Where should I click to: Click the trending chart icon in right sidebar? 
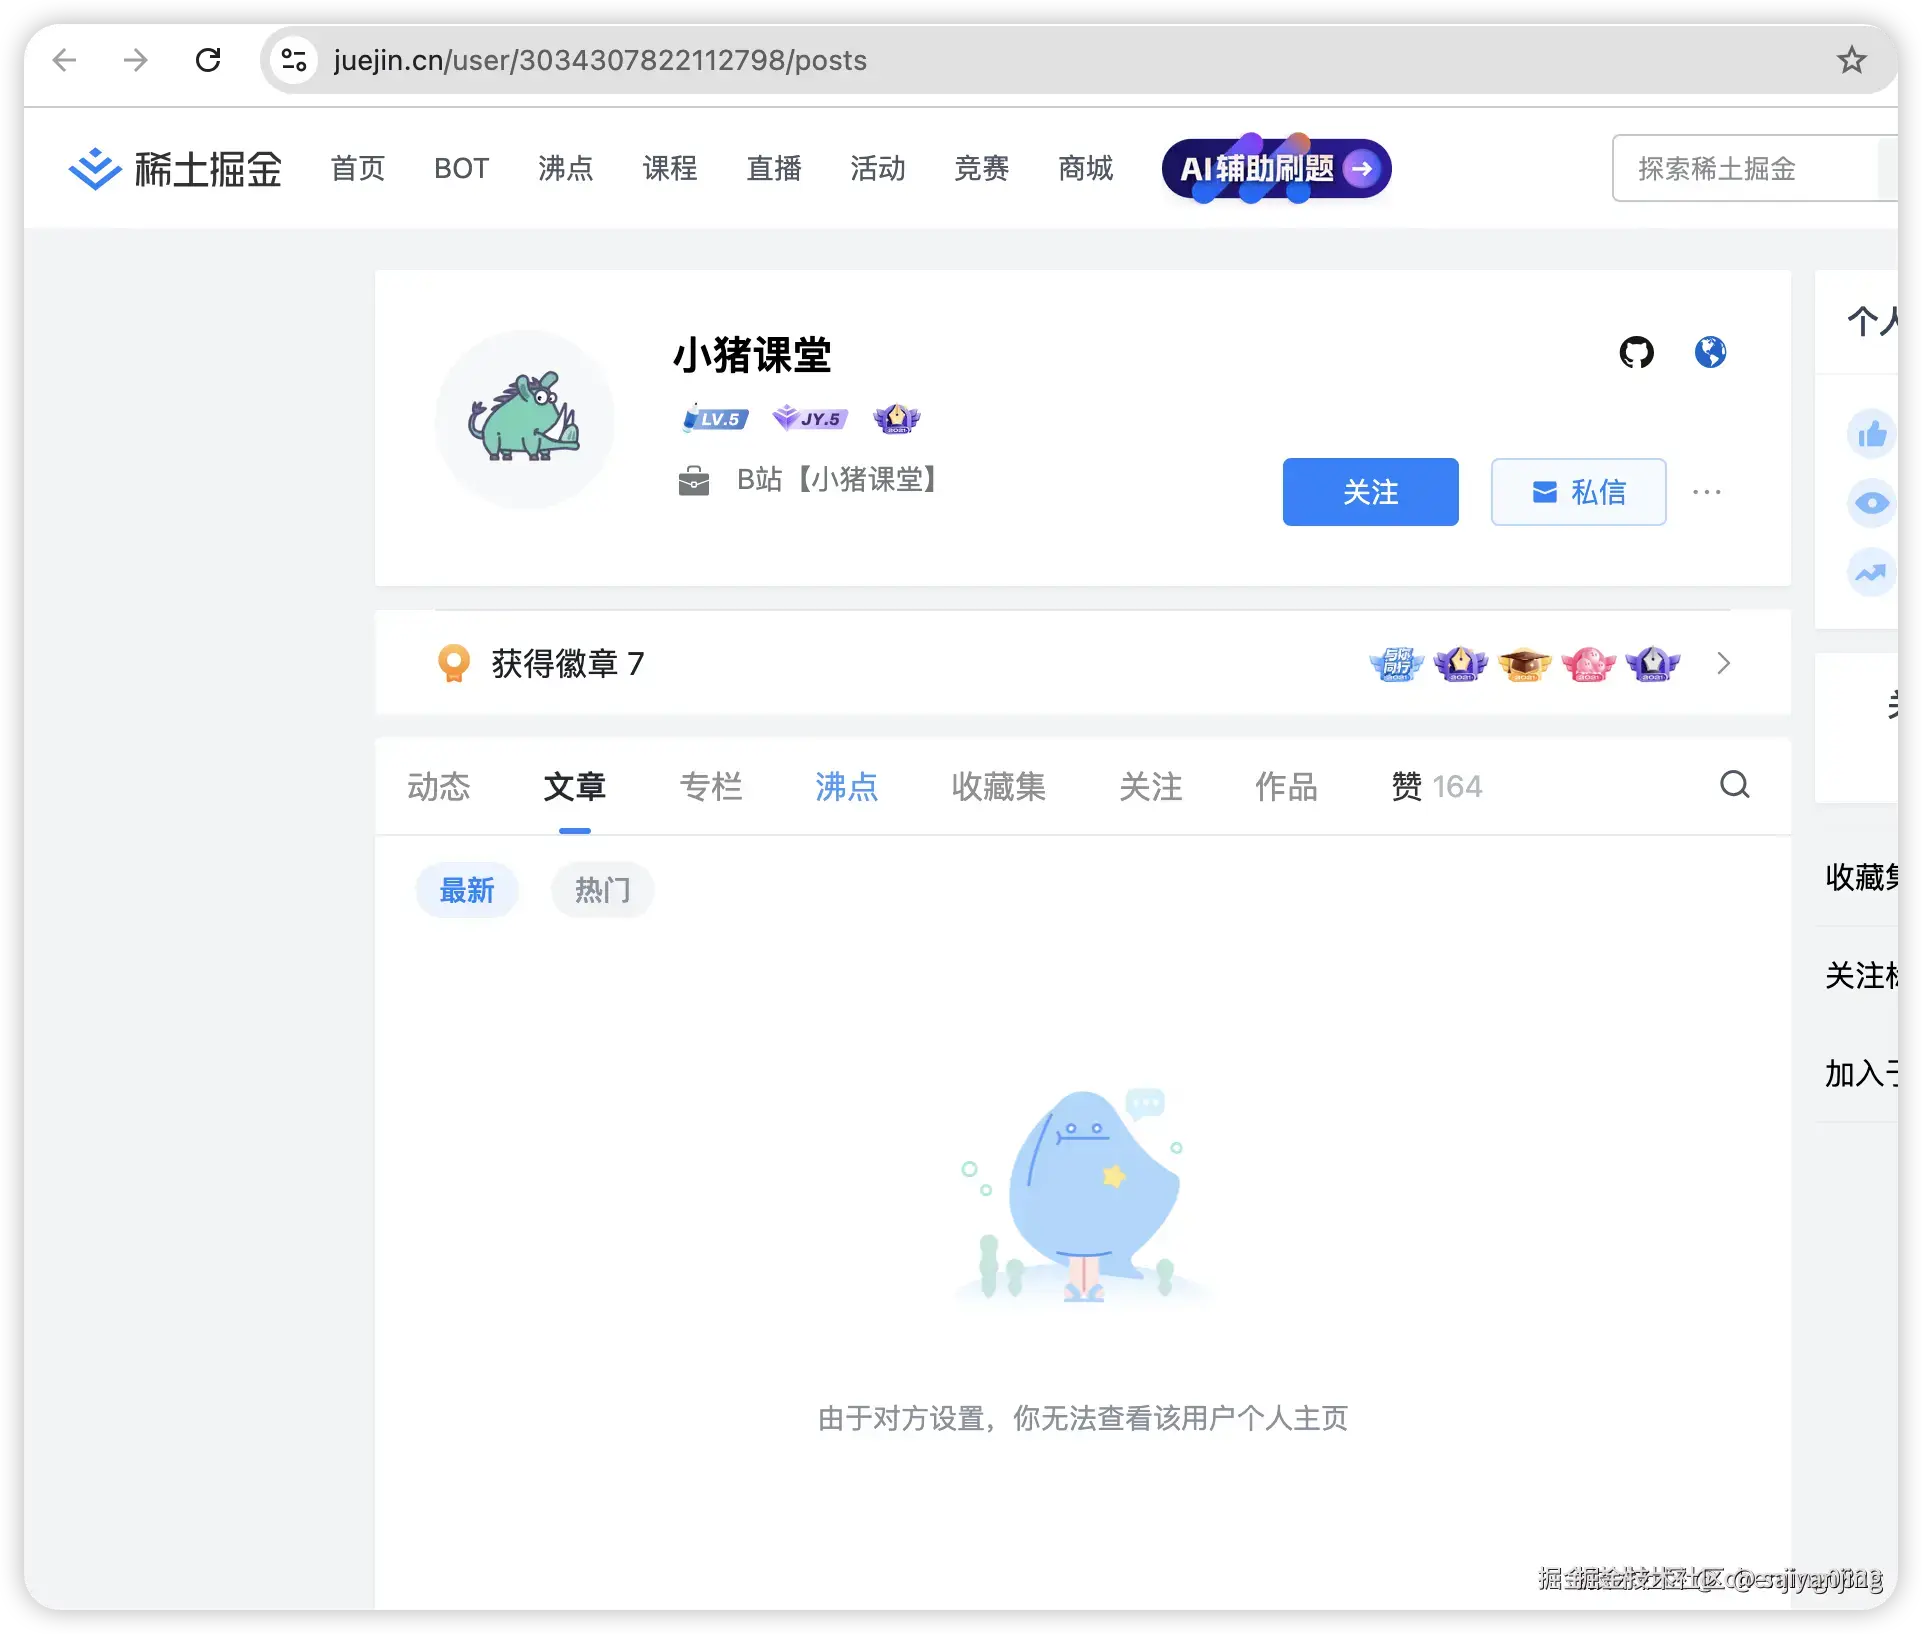click(x=1871, y=572)
